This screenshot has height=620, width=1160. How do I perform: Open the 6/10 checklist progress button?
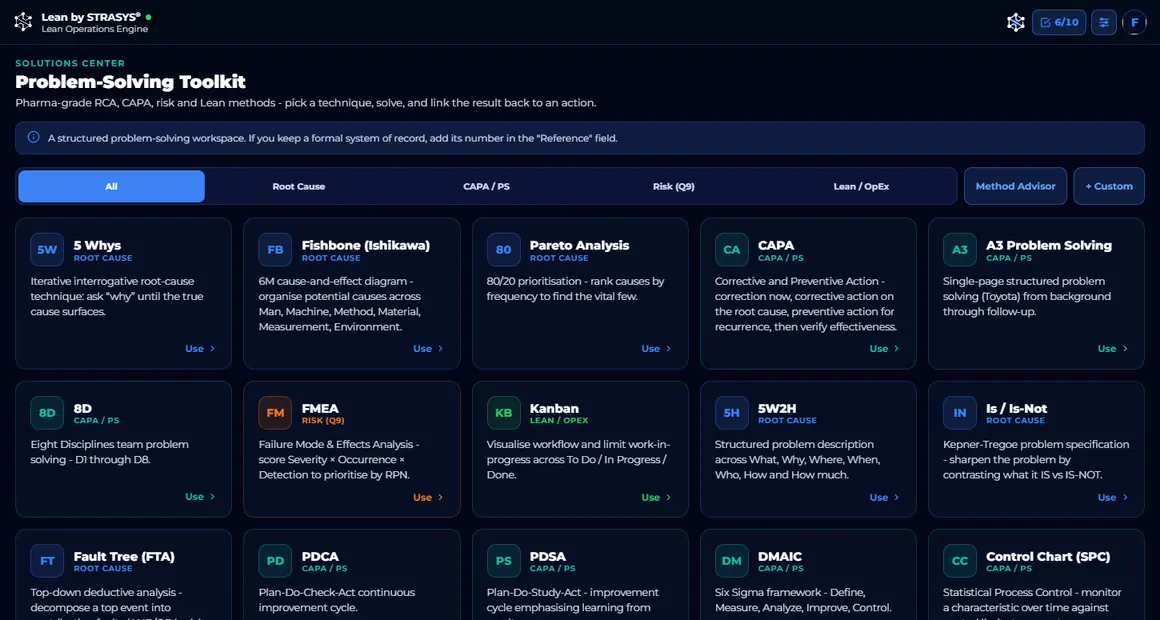pyautogui.click(x=1059, y=22)
